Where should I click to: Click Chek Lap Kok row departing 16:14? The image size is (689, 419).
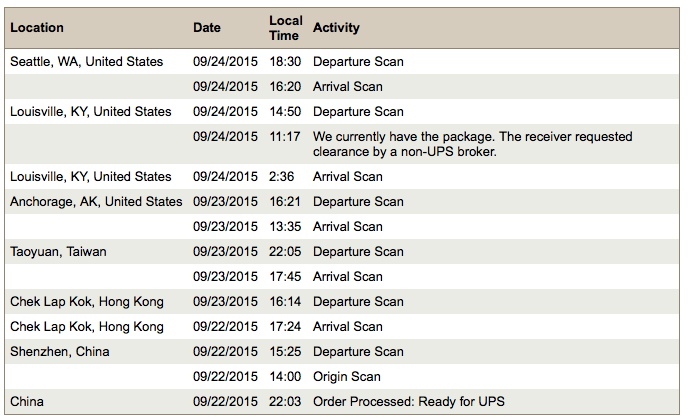point(342,302)
